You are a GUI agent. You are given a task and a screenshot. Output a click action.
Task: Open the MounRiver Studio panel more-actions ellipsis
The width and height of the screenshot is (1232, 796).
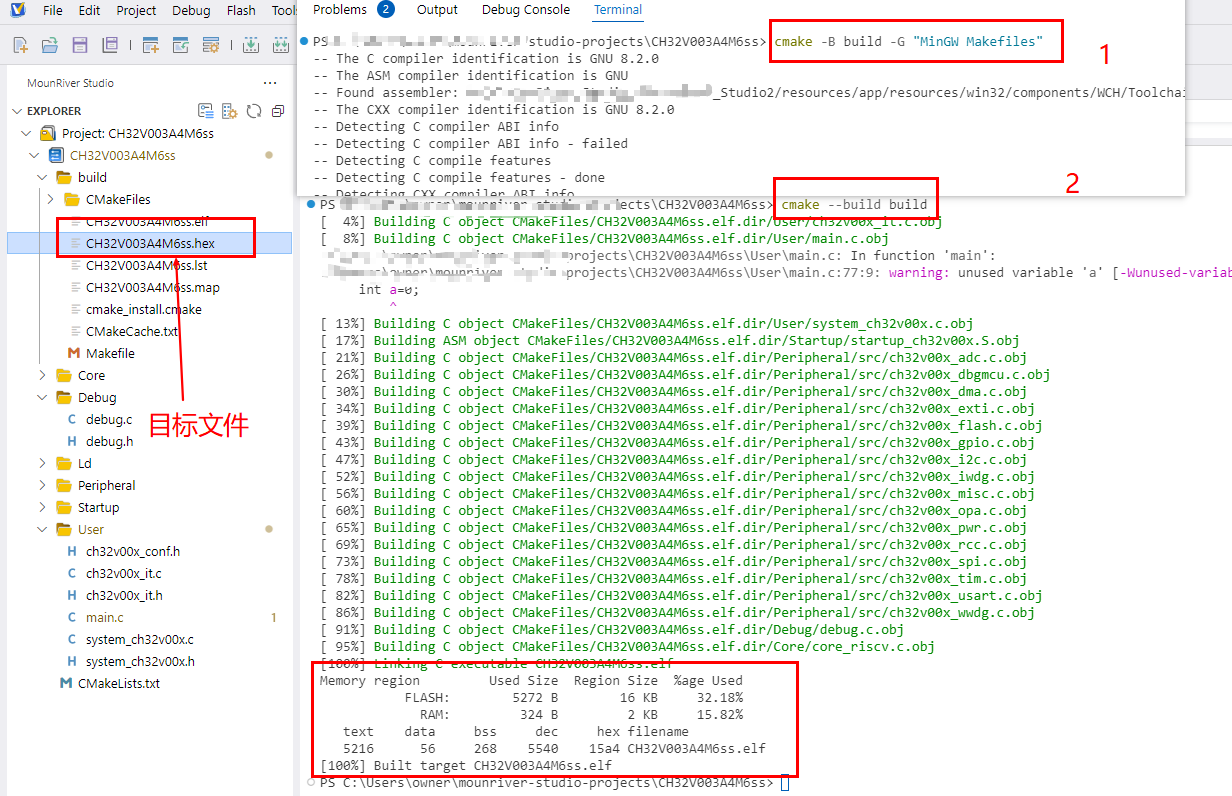[x=270, y=83]
